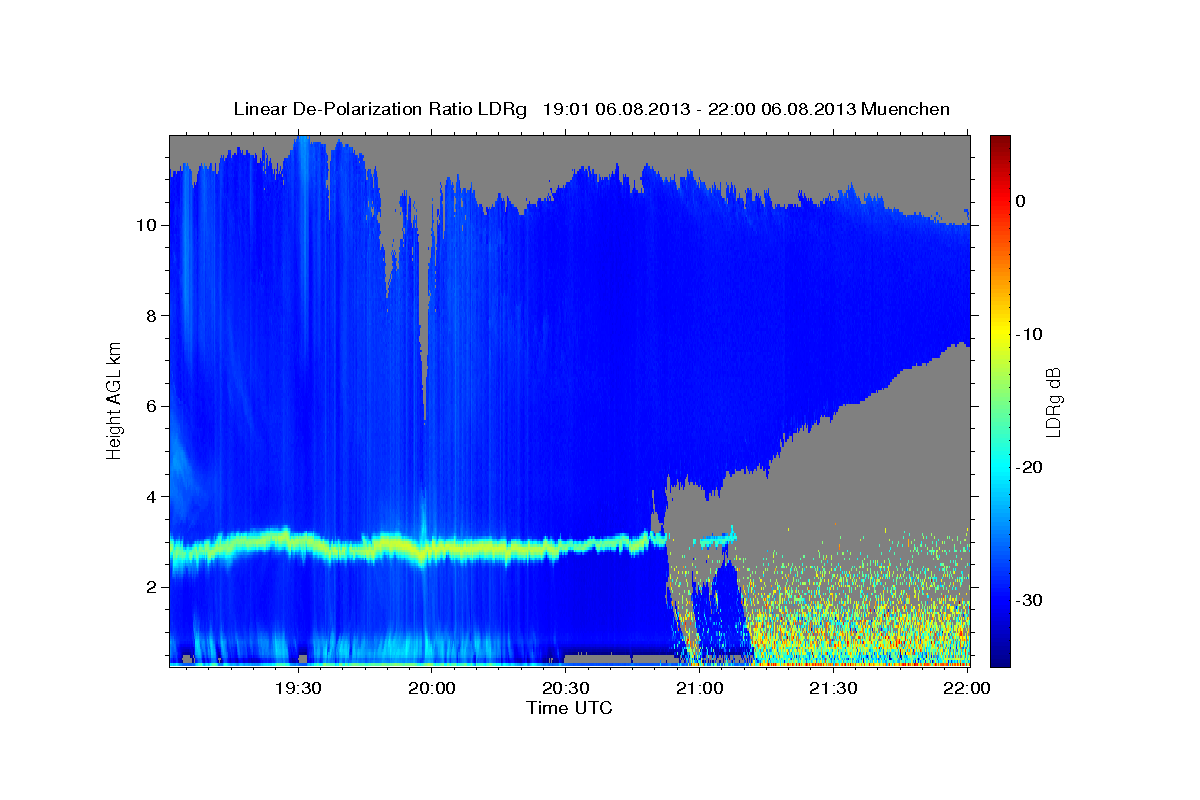
Task: Click the '22:00' time tick label
Action: coord(968,688)
